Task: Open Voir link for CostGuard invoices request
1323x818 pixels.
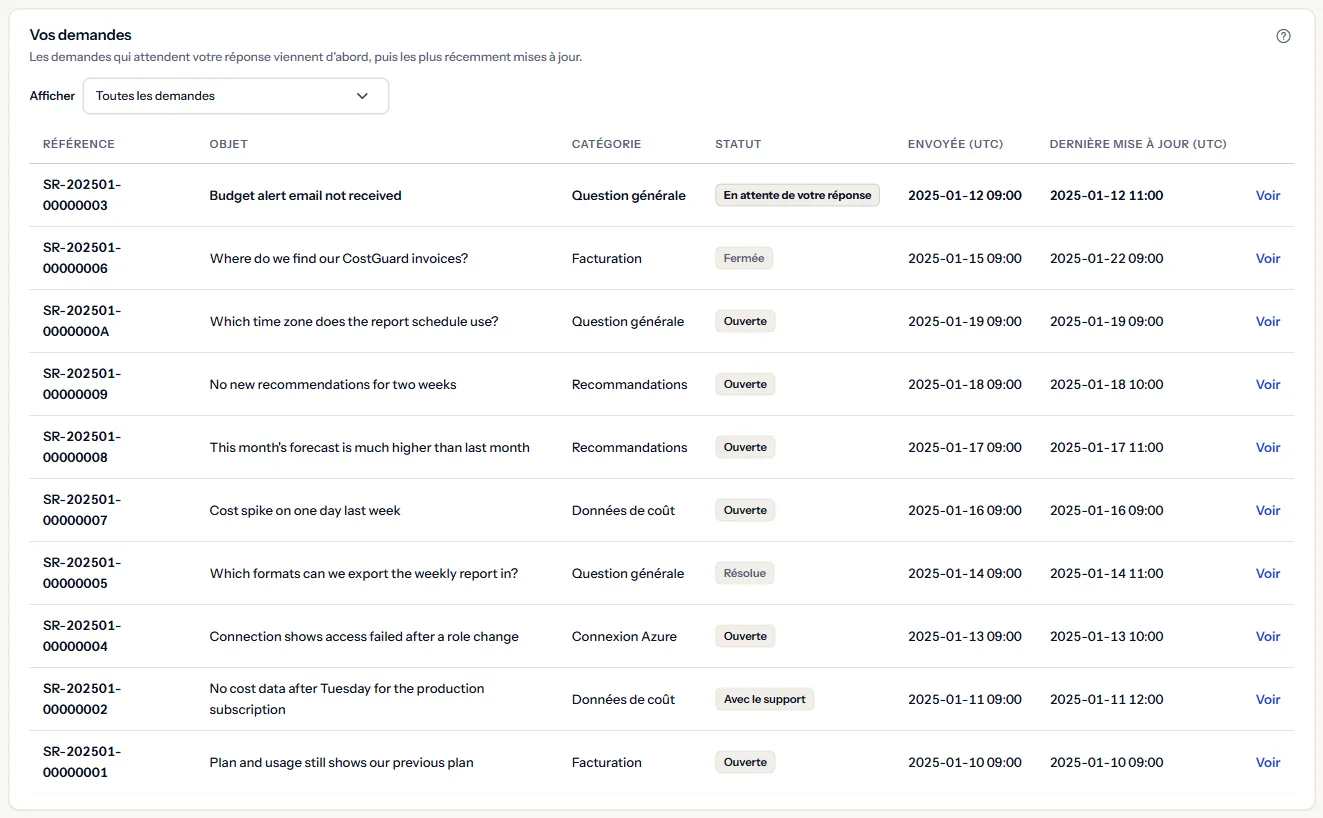Action: coord(1268,259)
